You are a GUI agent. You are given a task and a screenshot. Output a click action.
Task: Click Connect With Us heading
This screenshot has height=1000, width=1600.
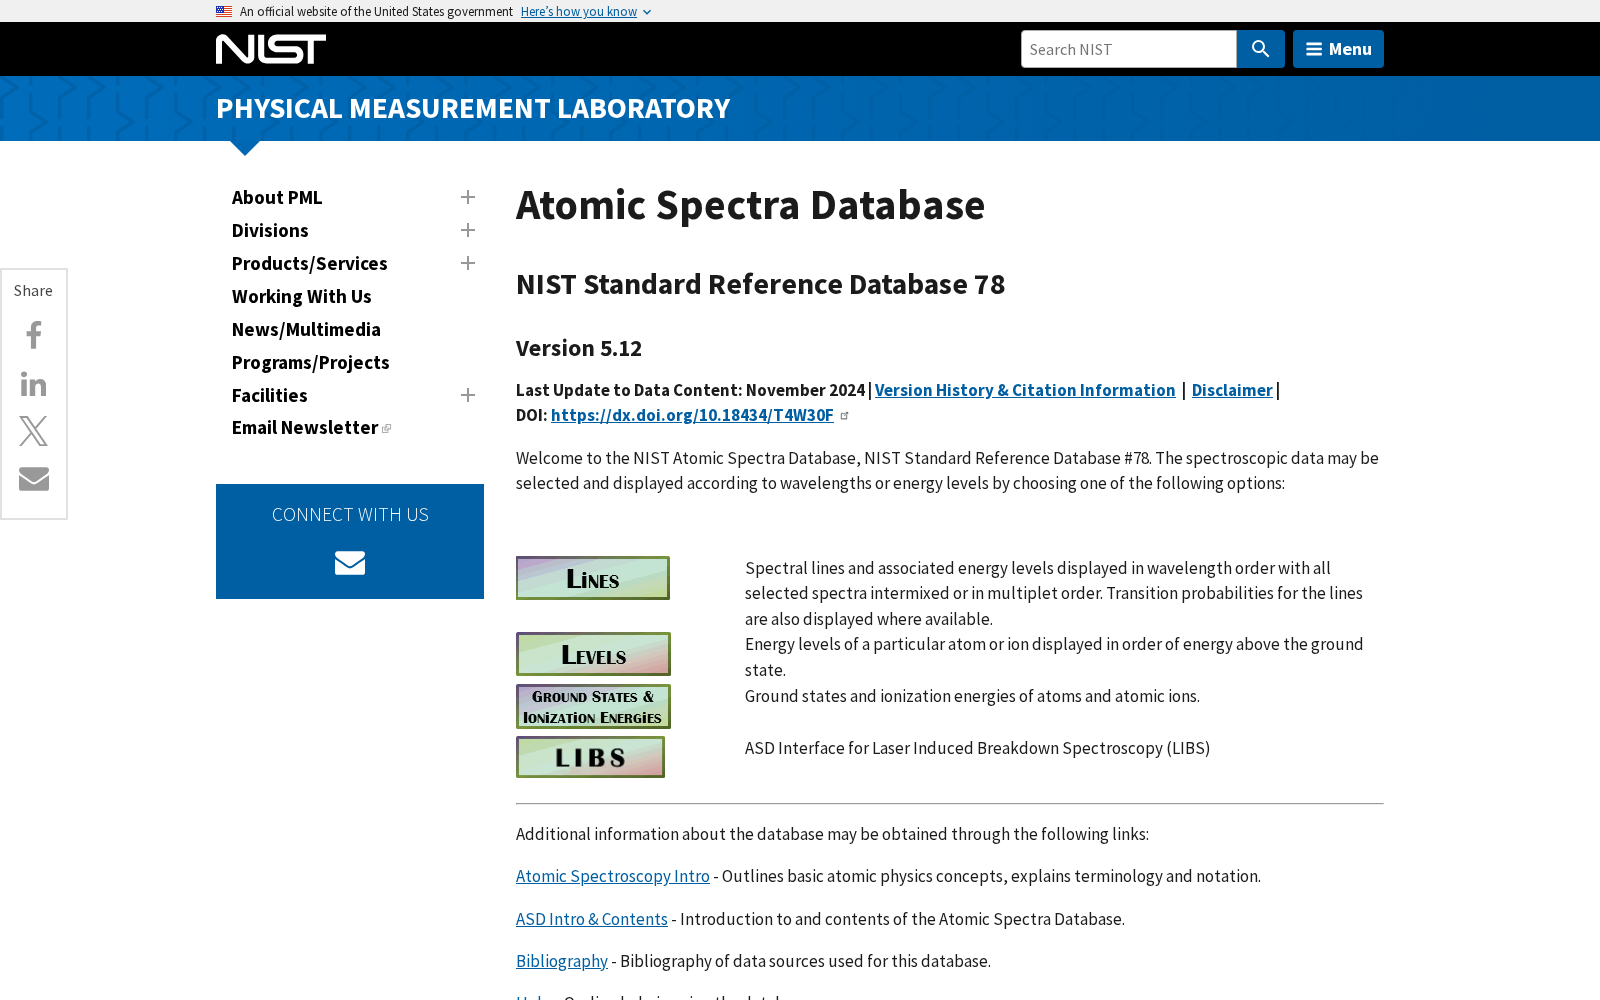[350, 515]
